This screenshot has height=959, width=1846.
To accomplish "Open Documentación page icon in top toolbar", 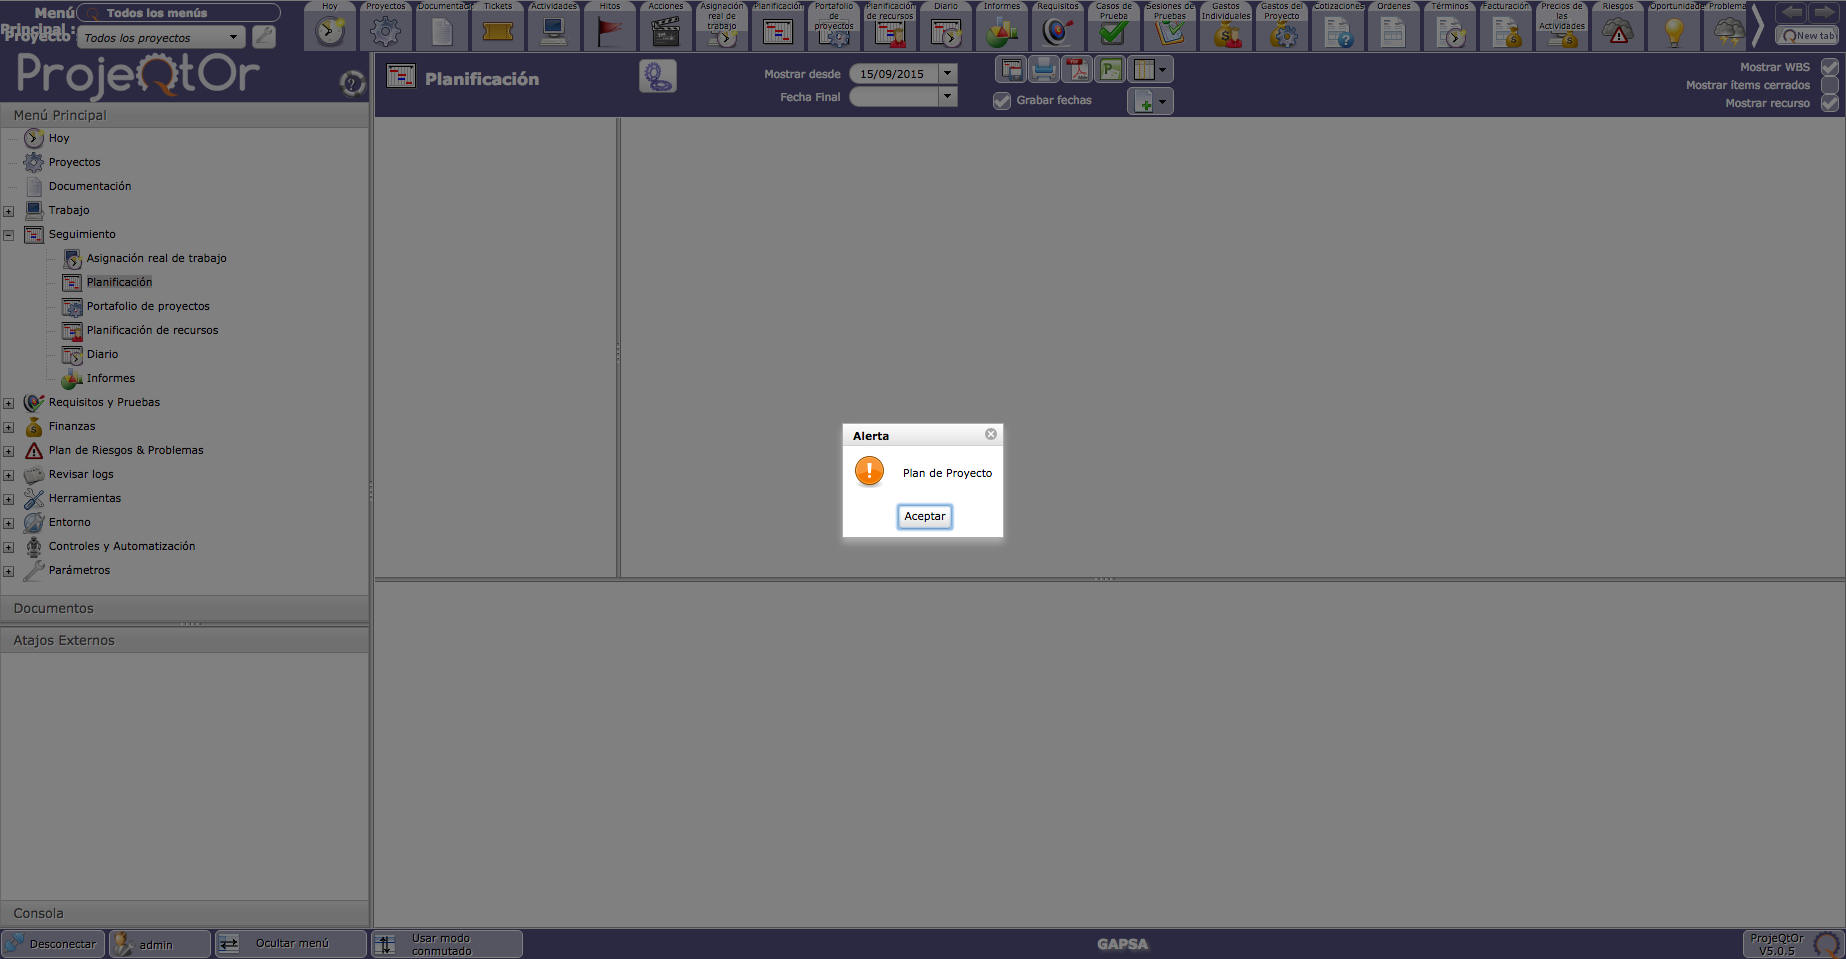I will pos(442,32).
